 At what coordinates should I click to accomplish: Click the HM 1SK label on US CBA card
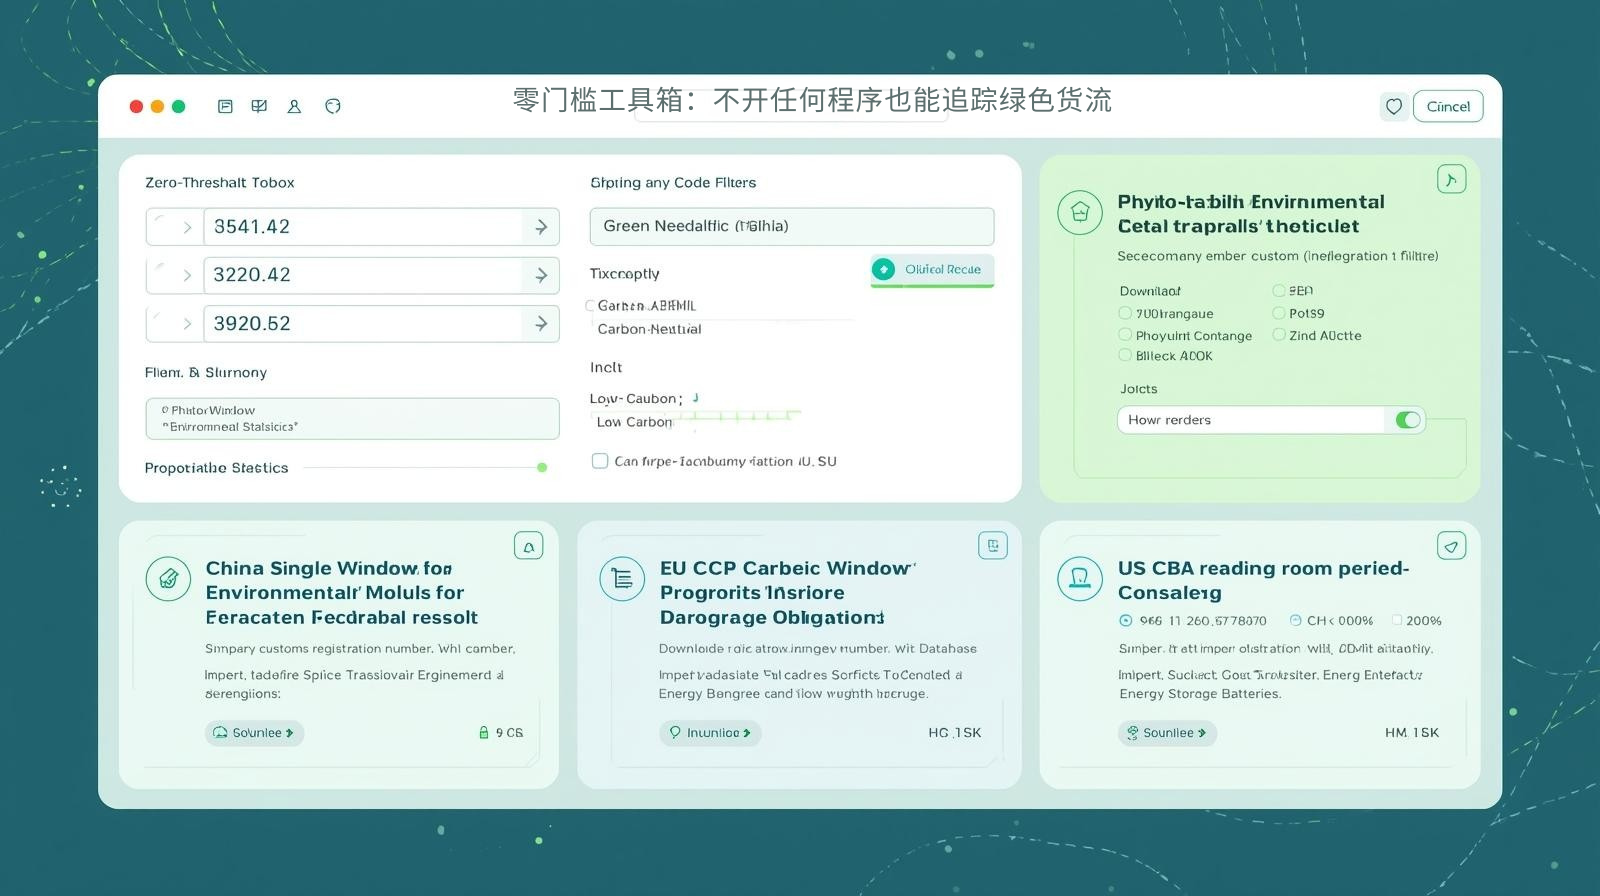point(1412,733)
